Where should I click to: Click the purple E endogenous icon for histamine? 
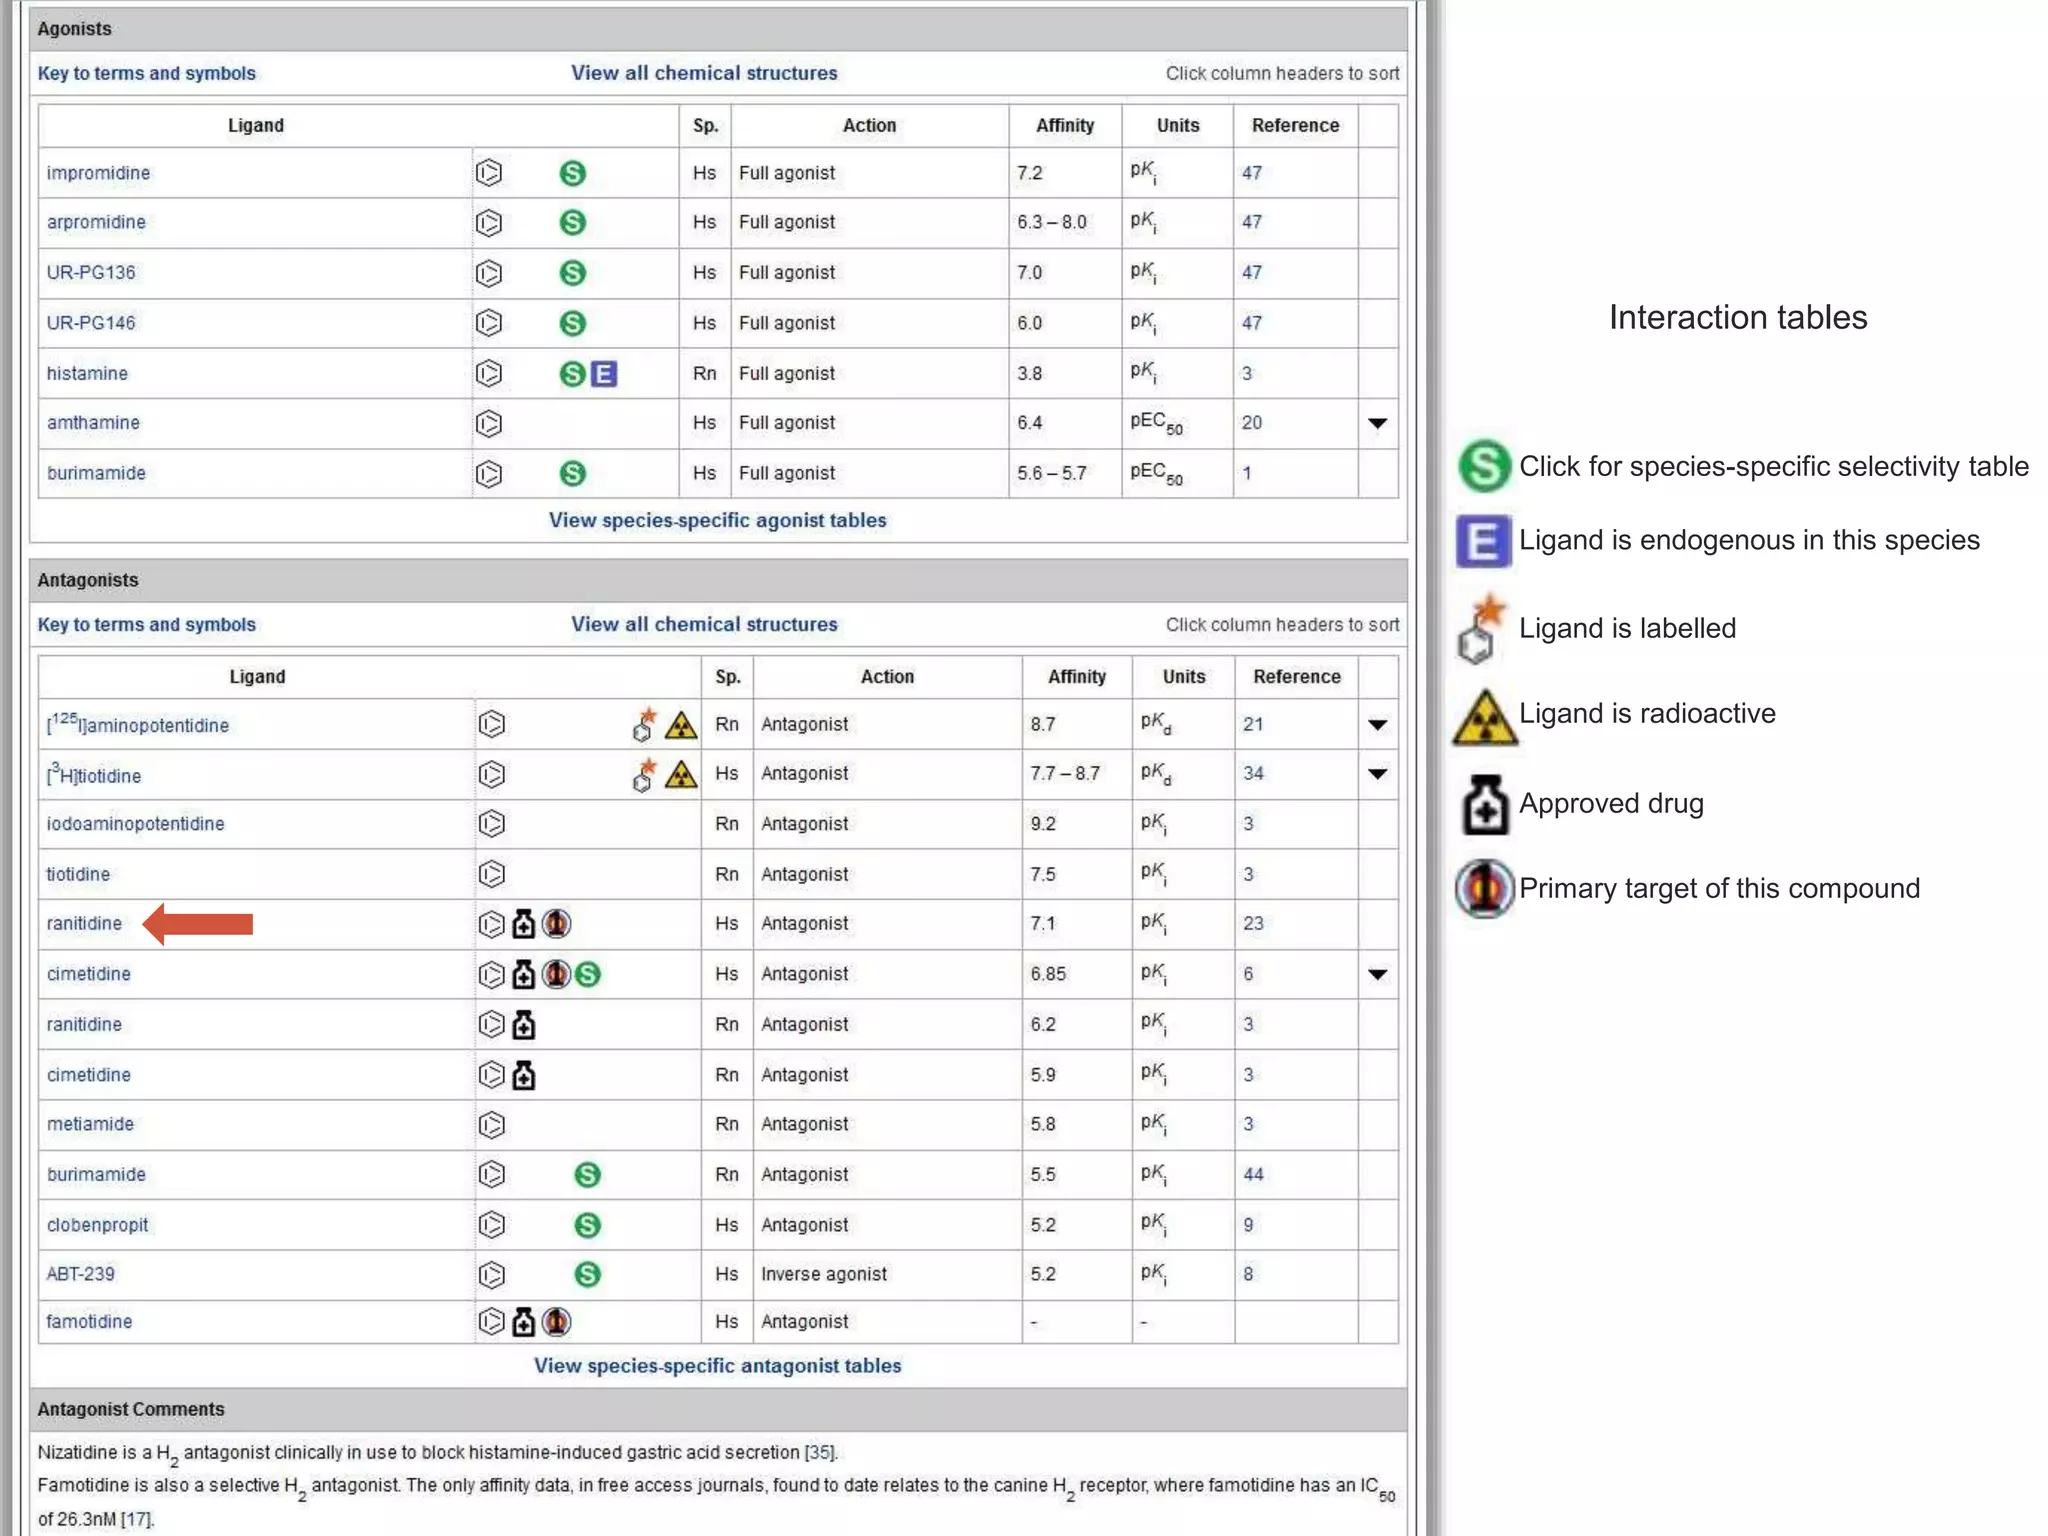pyautogui.click(x=604, y=374)
